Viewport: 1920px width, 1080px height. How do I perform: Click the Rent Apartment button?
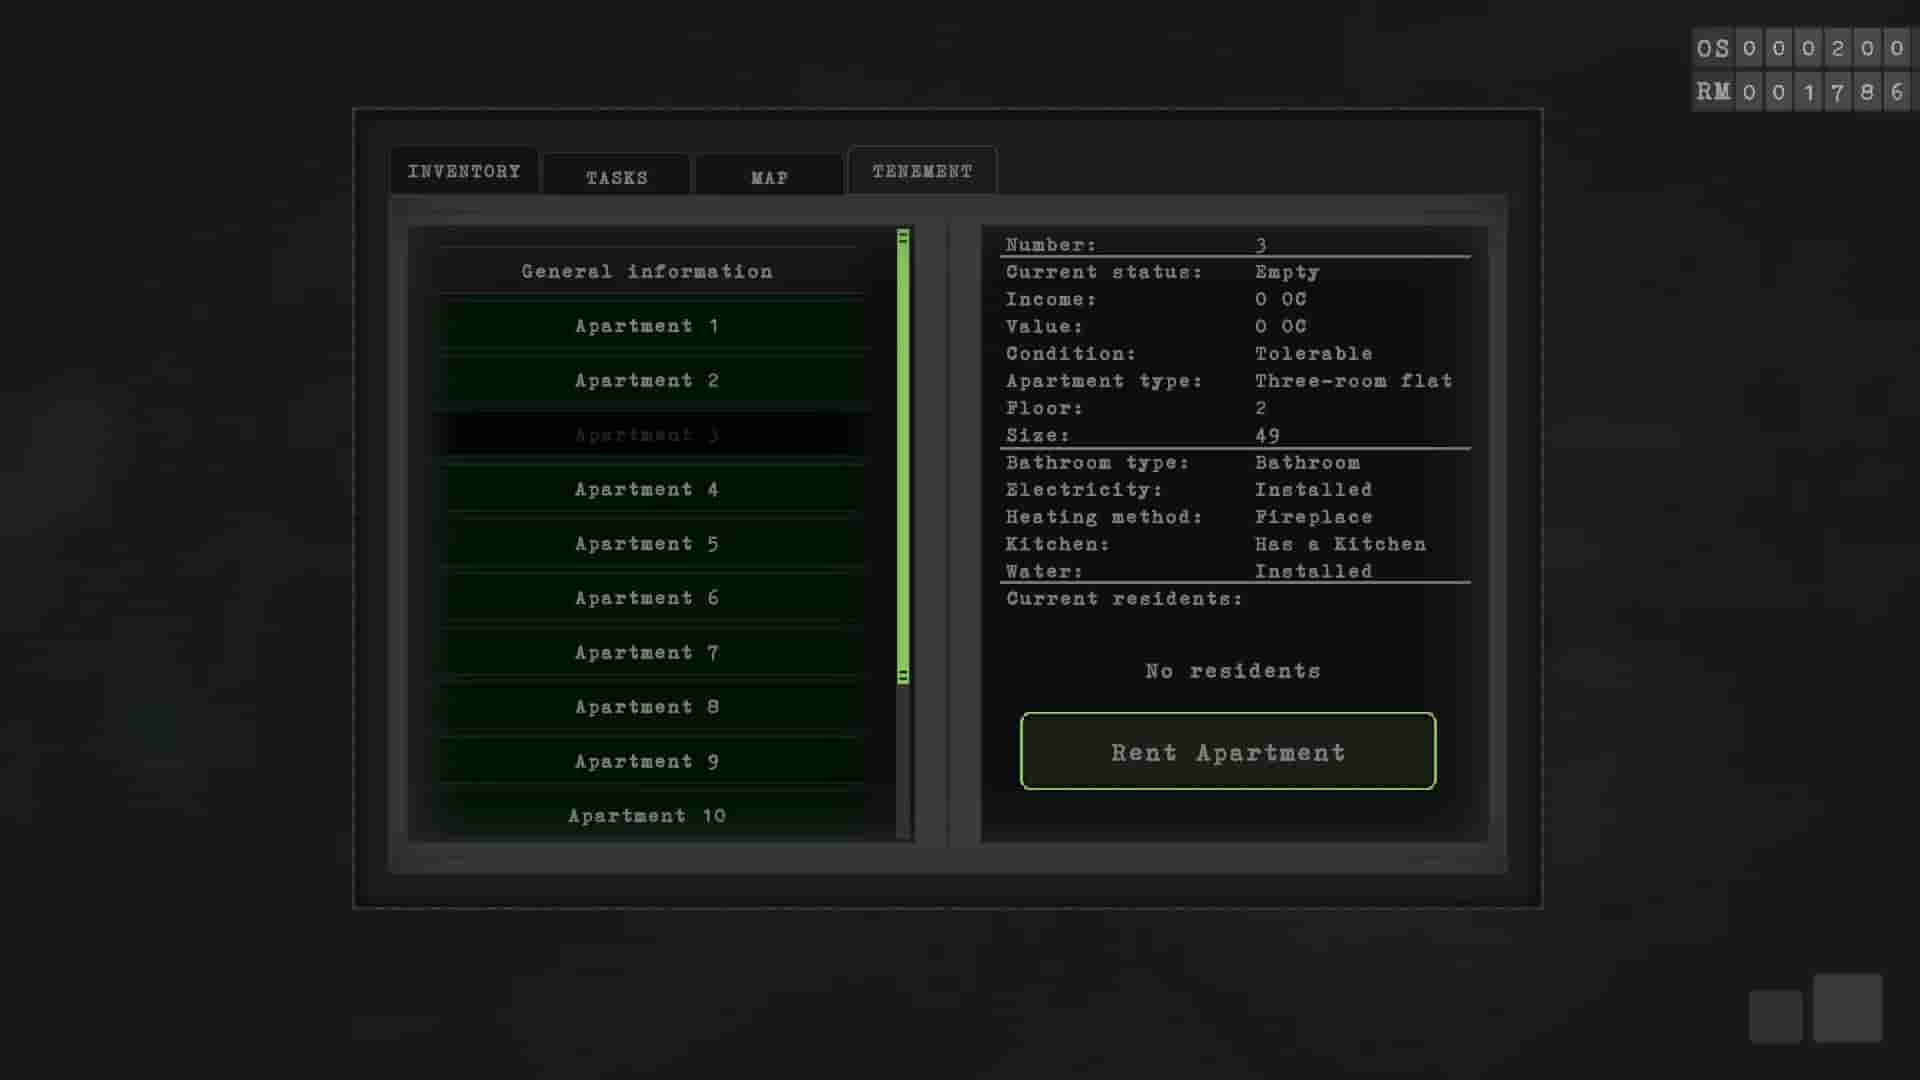click(x=1228, y=752)
